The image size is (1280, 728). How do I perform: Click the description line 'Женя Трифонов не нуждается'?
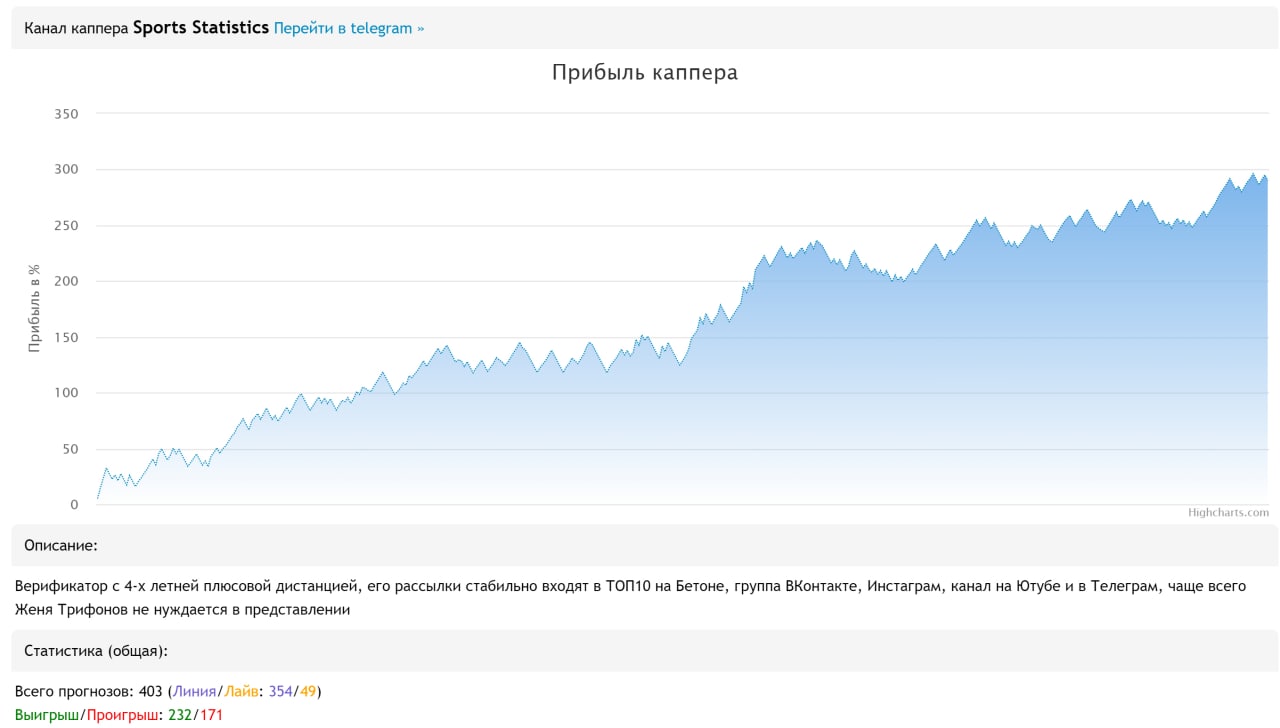pyautogui.click(x=182, y=609)
